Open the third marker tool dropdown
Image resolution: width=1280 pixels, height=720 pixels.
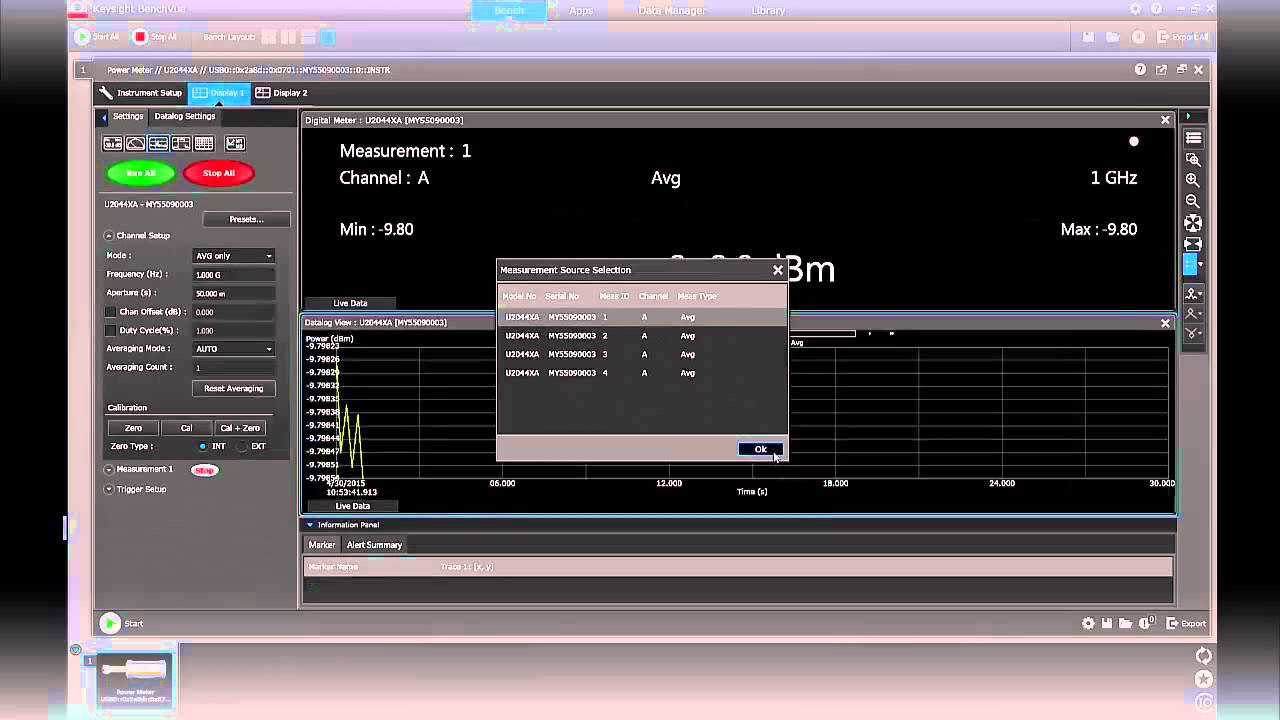pos(1193,334)
